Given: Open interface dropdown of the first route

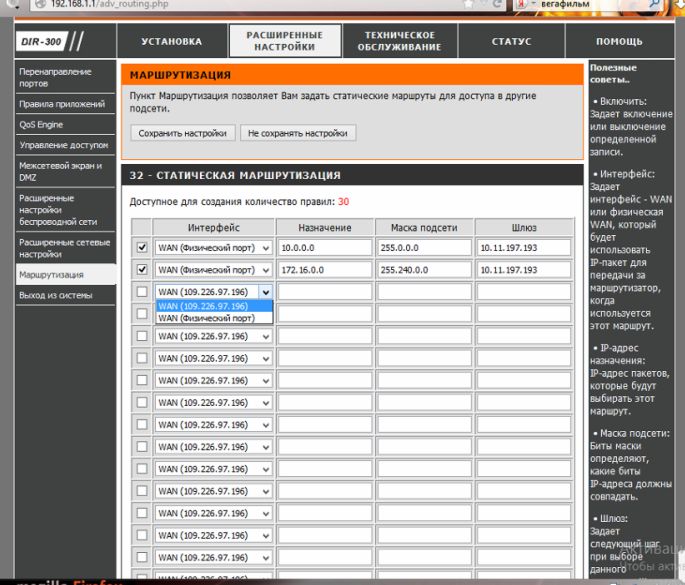Looking at the screenshot, I should (x=213, y=248).
